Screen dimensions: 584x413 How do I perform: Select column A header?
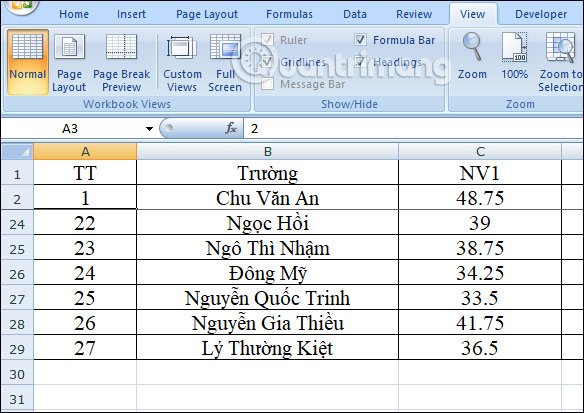tap(85, 152)
